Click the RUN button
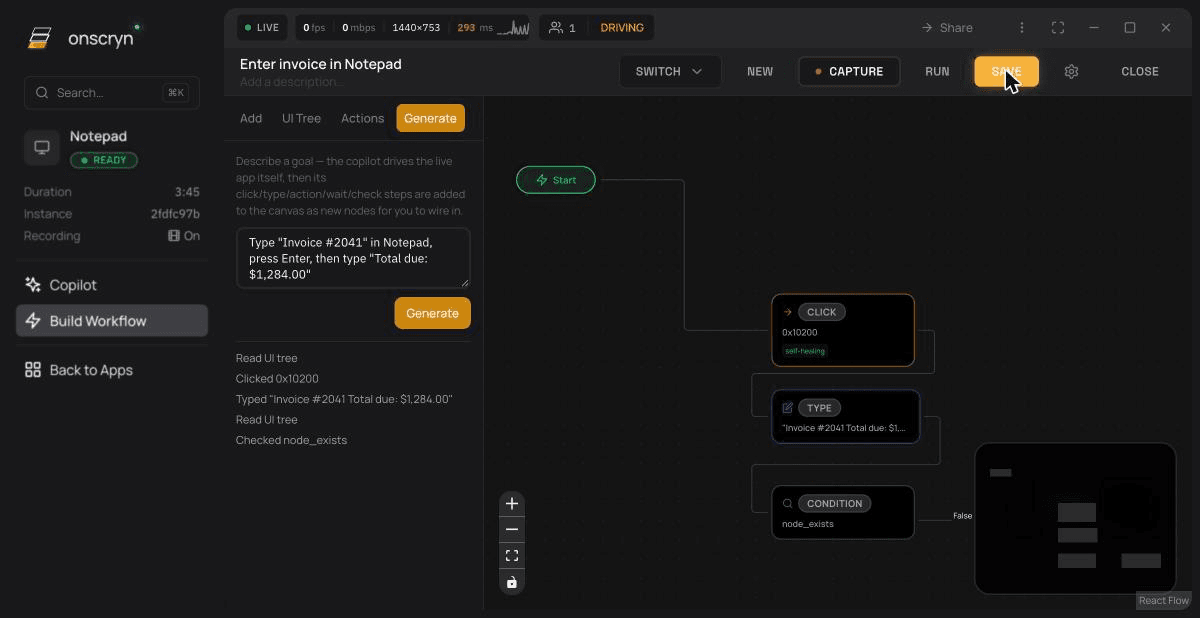 click(937, 72)
